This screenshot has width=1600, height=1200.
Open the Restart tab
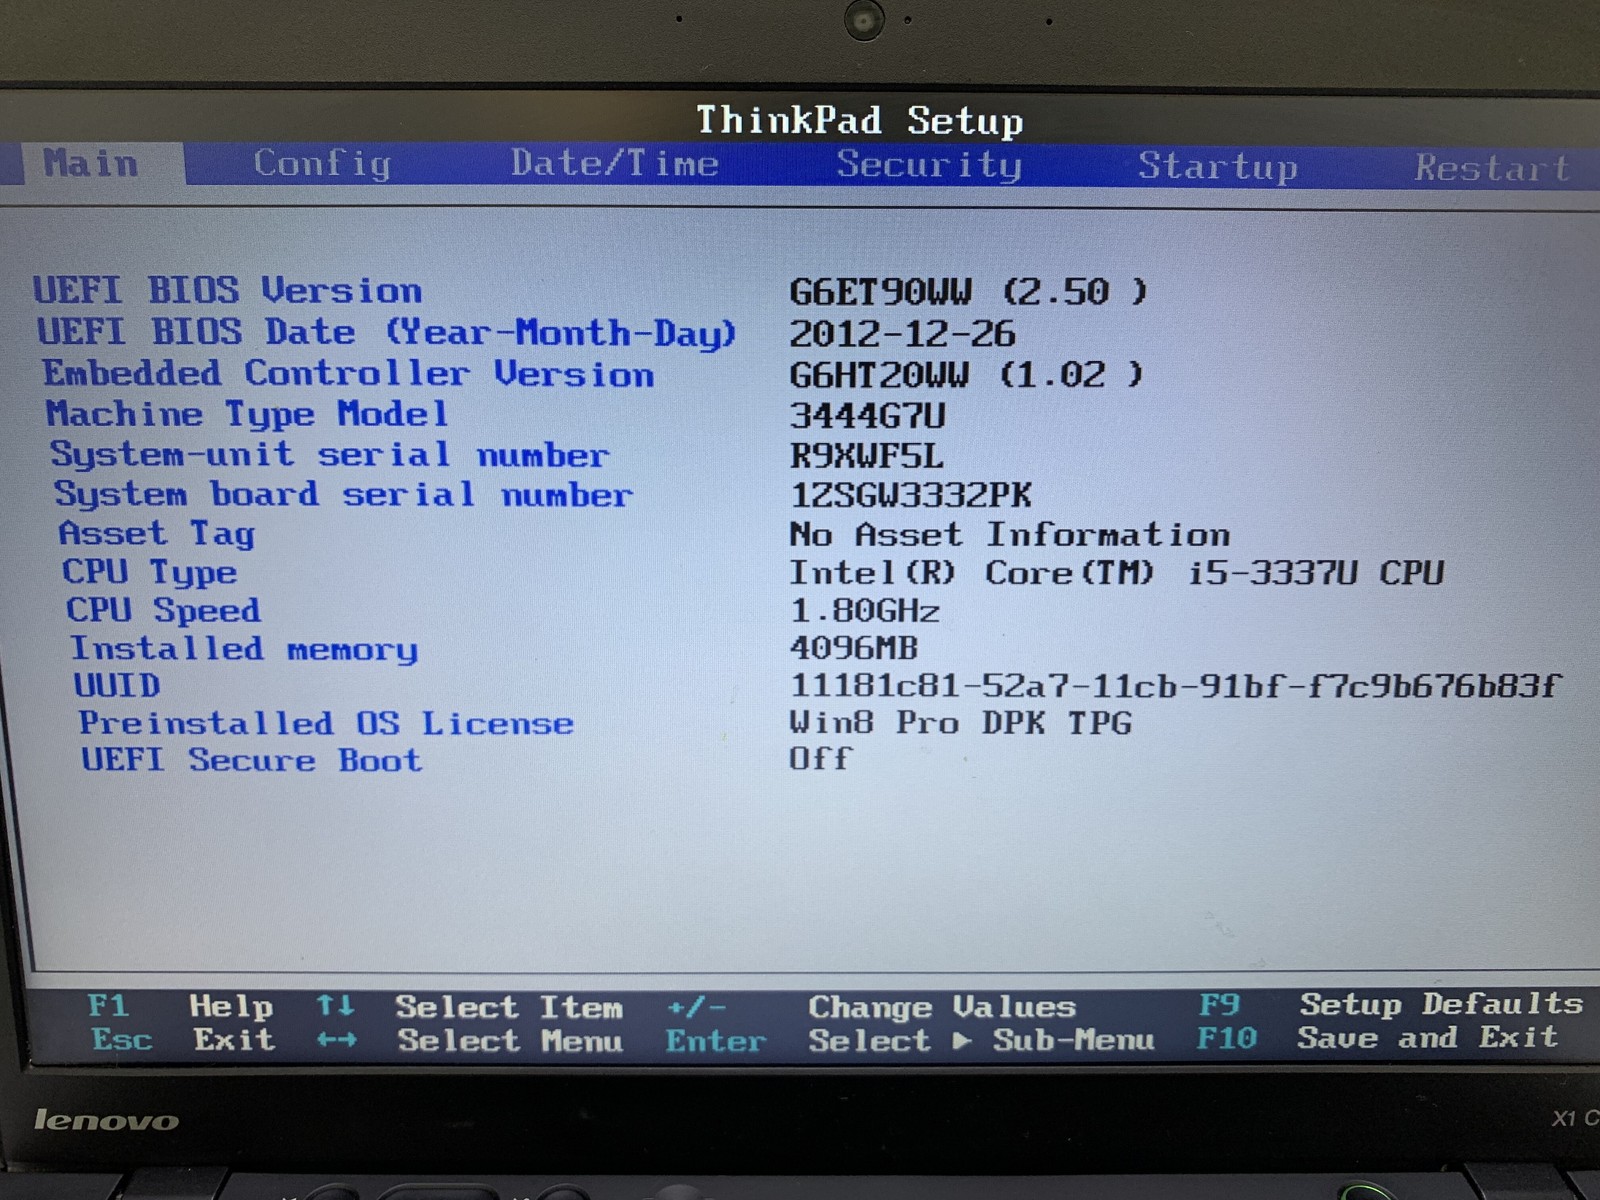click(x=1492, y=168)
